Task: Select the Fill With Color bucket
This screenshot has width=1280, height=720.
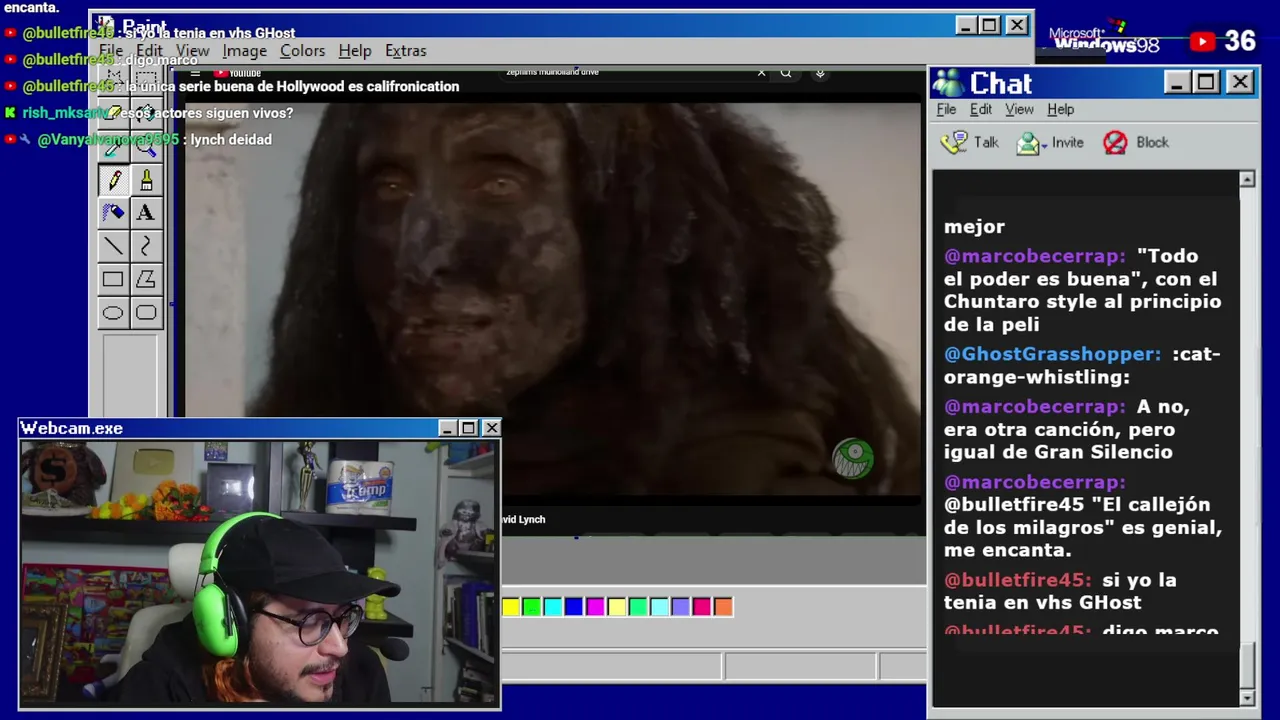Action: [146, 113]
